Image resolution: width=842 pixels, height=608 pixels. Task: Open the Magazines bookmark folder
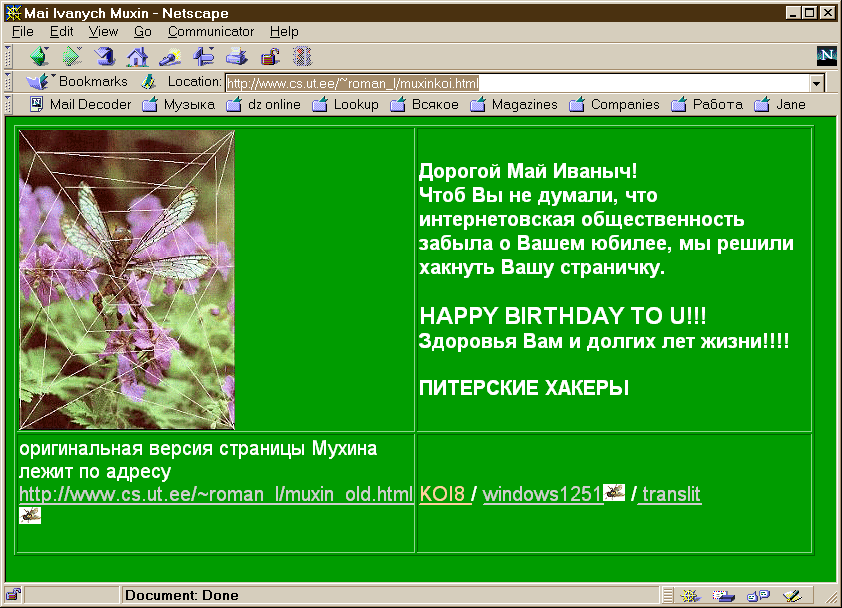[x=514, y=104]
